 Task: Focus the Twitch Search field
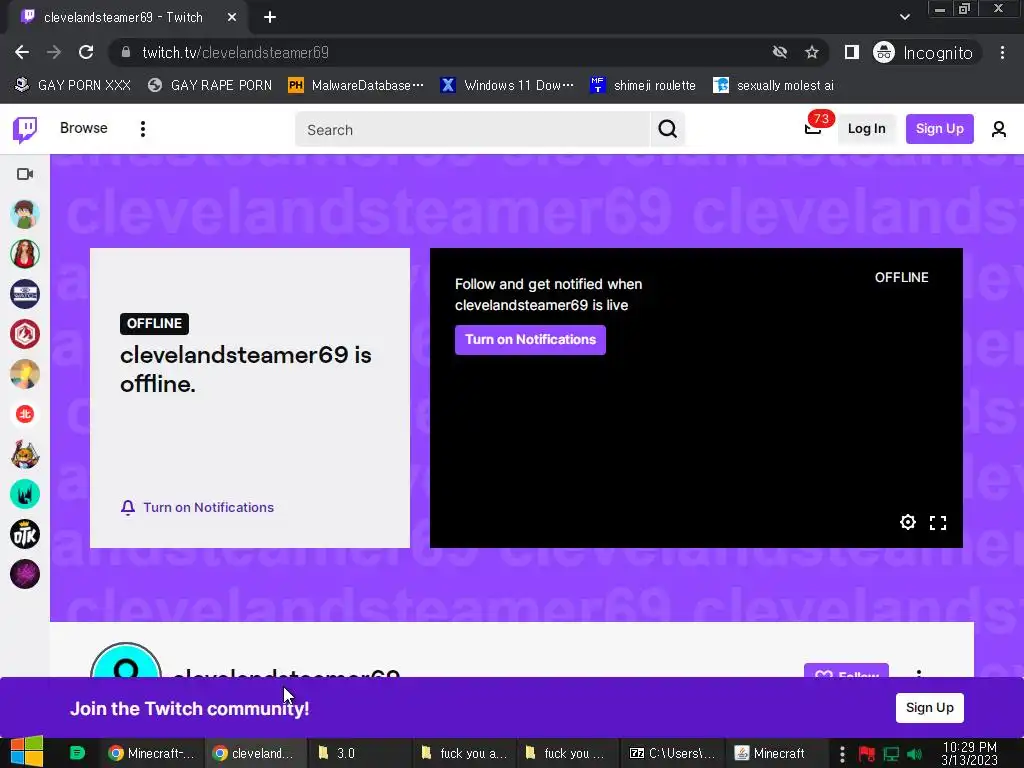(472, 129)
